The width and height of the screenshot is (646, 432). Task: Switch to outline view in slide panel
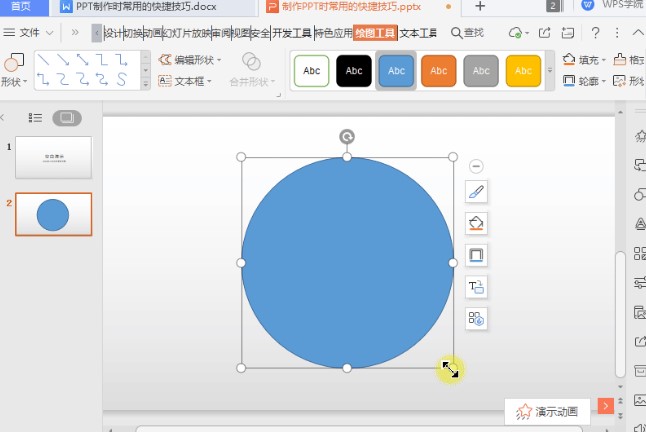[36, 118]
